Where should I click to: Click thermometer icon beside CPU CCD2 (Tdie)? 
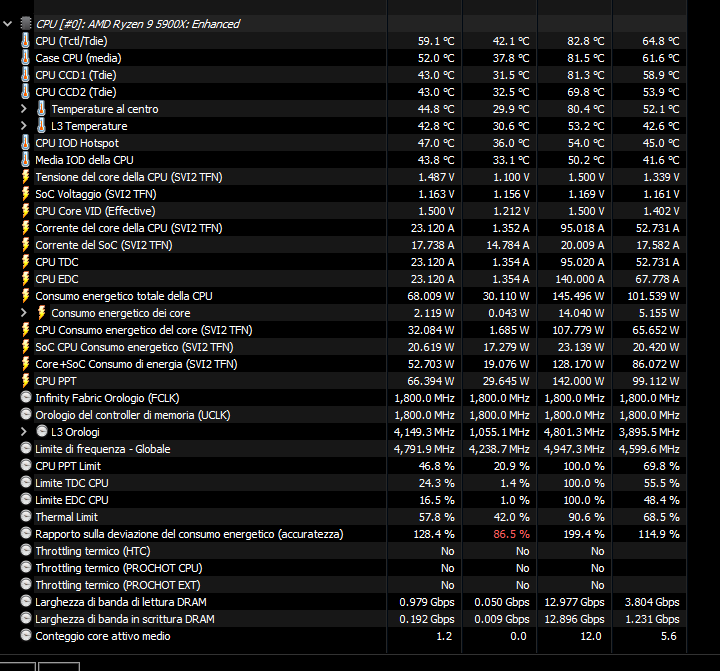coord(26,92)
